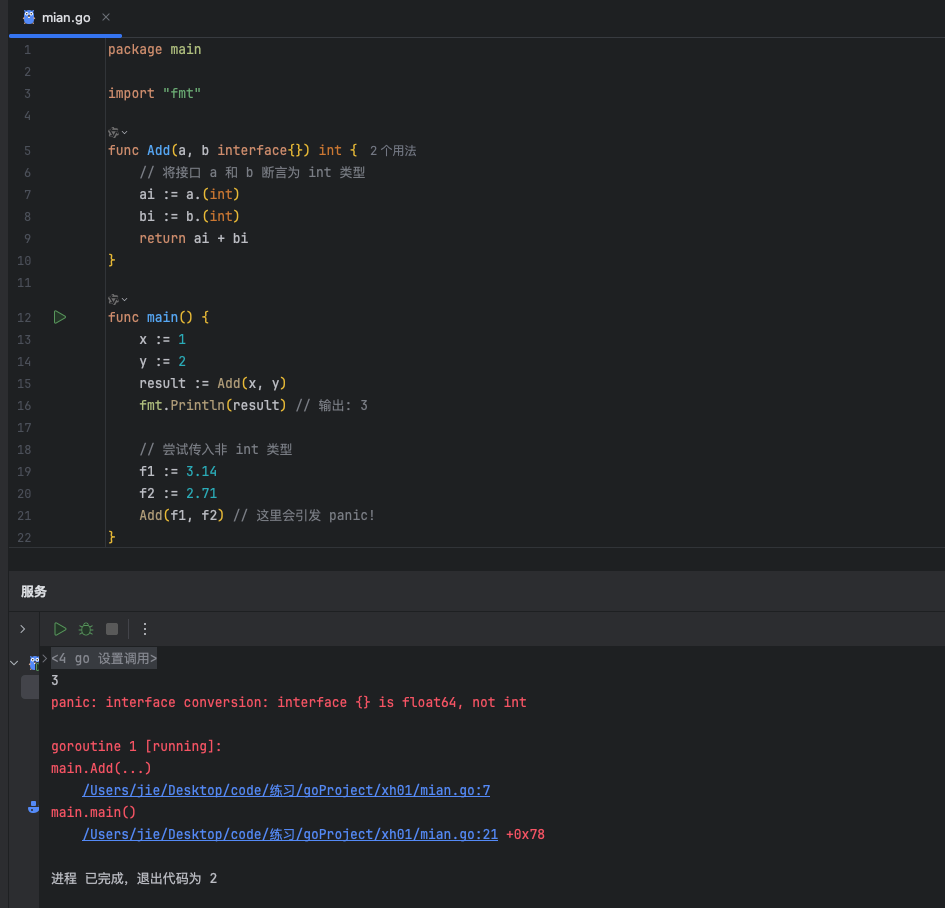This screenshot has height=908, width=945.
Task: Show usages via the '2 个用法' hint
Action: click(x=393, y=151)
